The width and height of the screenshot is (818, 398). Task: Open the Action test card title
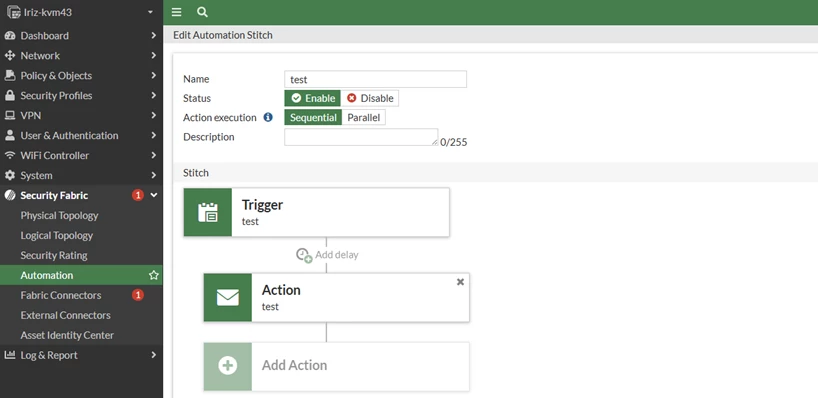point(281,290)
